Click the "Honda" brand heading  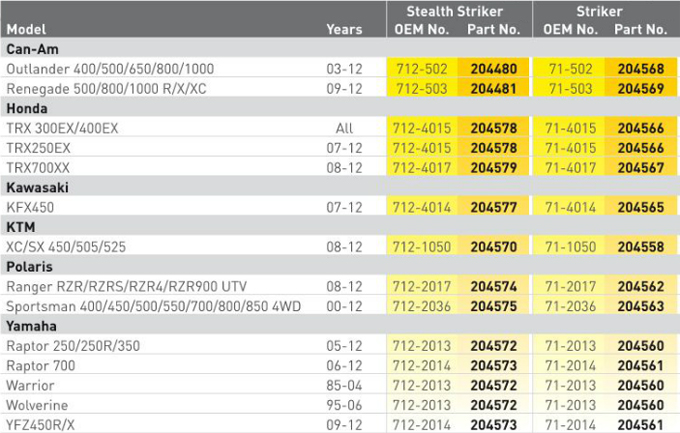[27, 108]
